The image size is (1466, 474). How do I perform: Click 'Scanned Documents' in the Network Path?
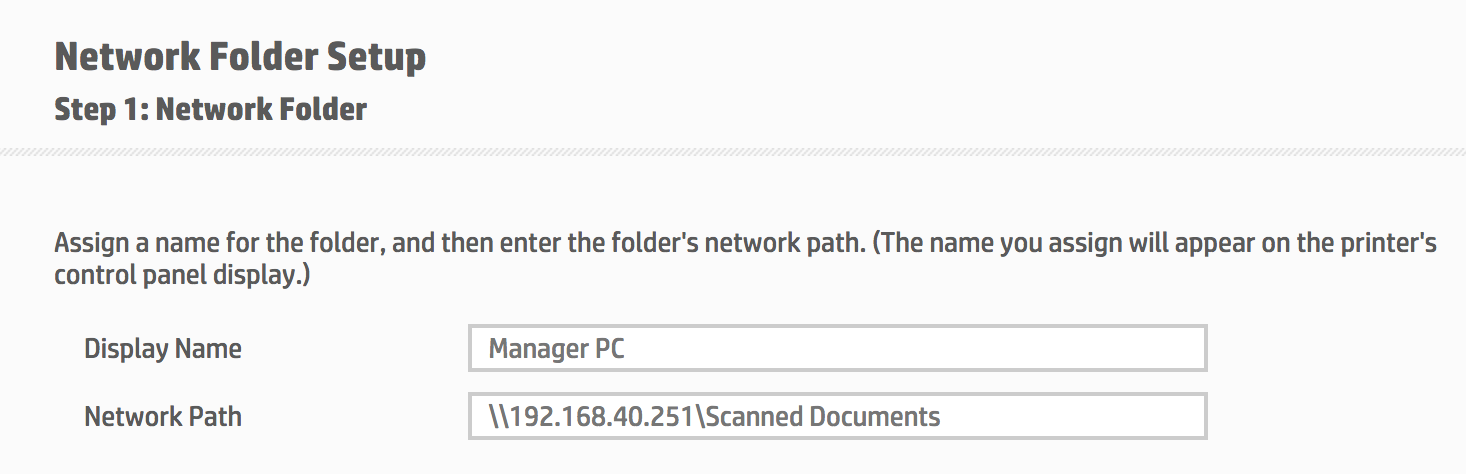coord(824,416)
